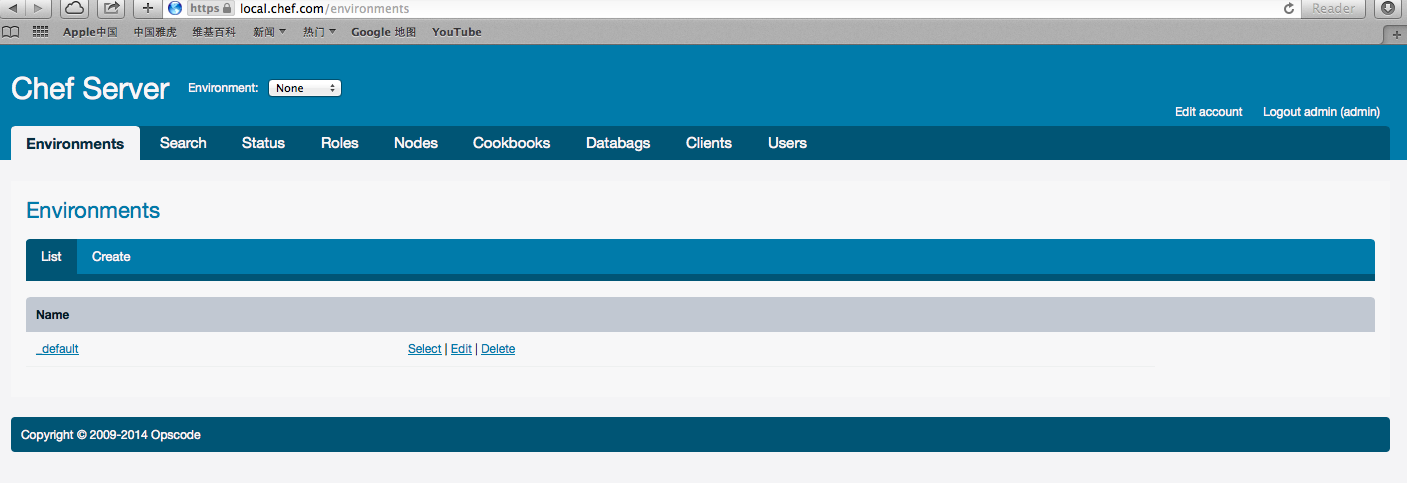
Task: Click the globe site icon in the address bar
Action: click(x=175, y=8)
